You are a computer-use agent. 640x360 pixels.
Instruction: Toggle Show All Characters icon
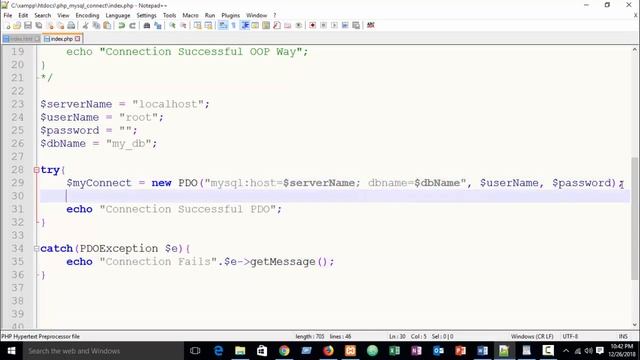[x=233, y=25]
